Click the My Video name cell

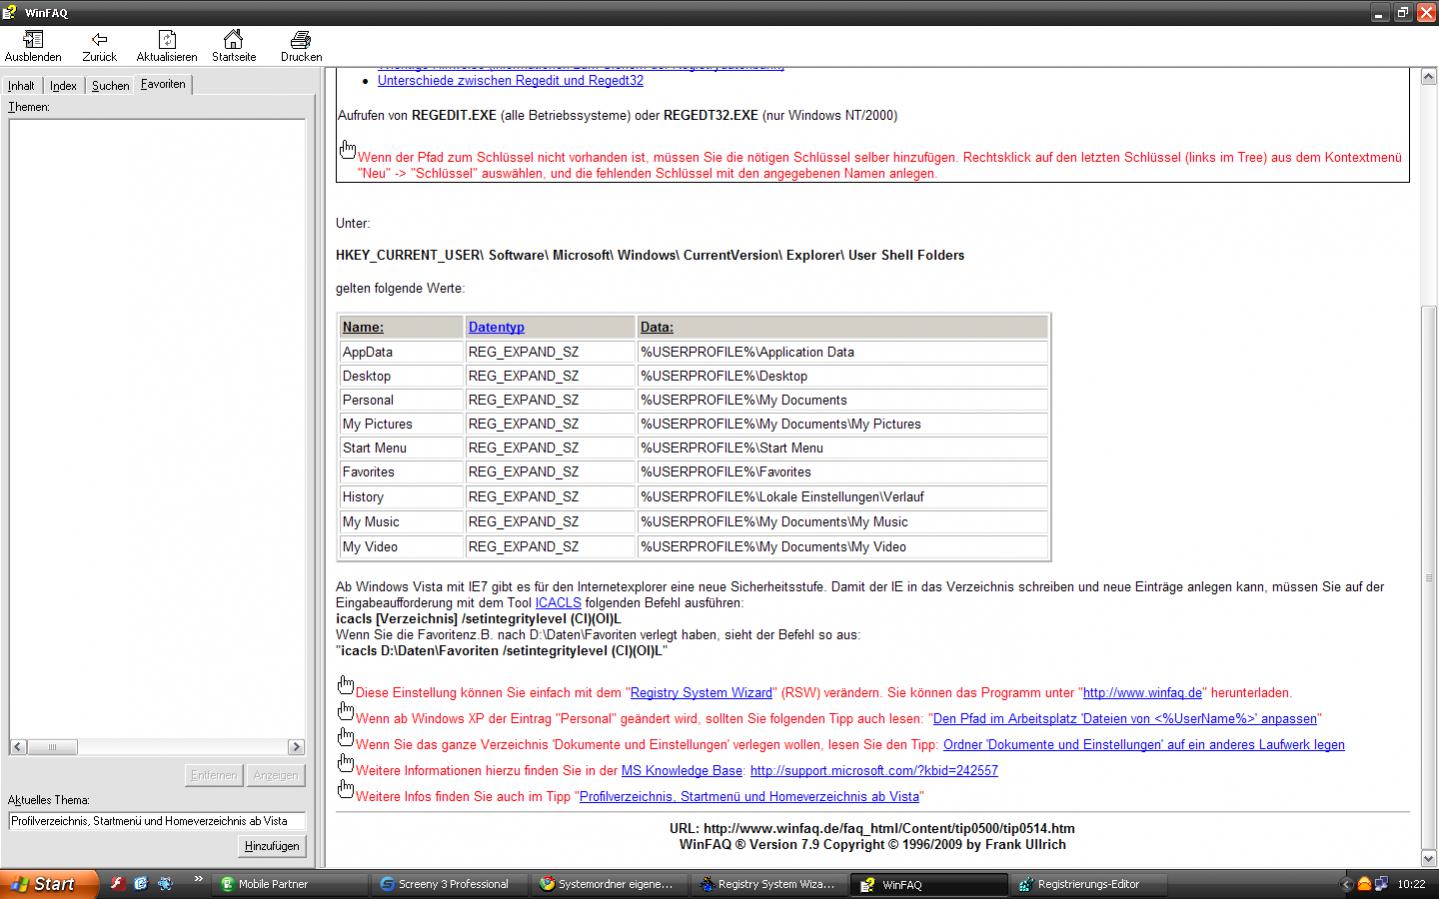[401, 547]
